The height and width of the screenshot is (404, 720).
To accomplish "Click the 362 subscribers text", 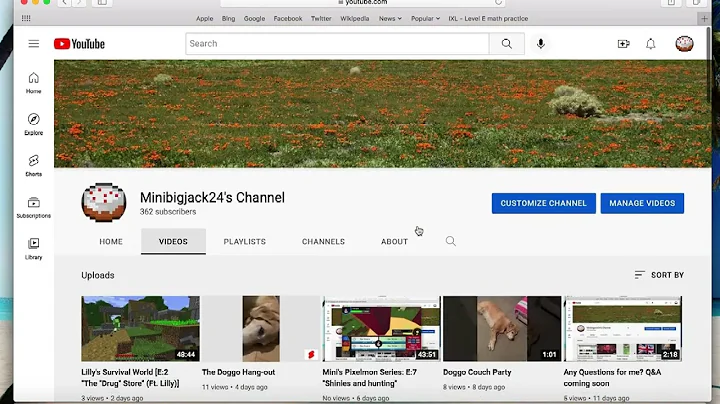I will (x=168, y=212).
